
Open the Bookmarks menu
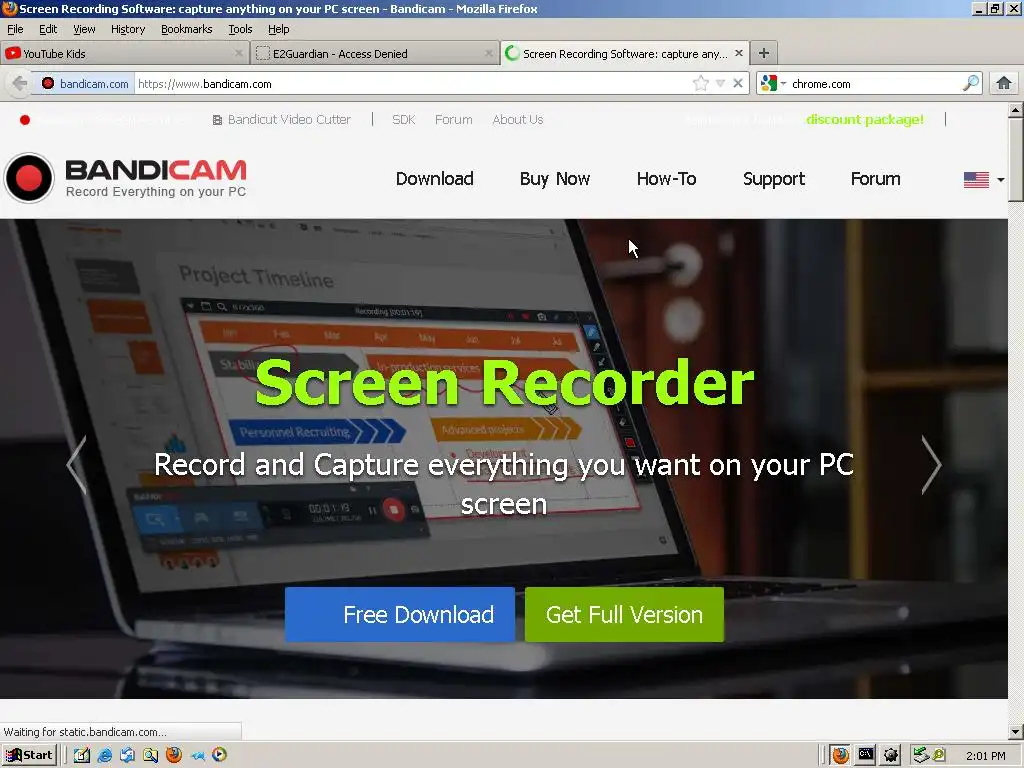pyautogui.click(x=187, y=29)
